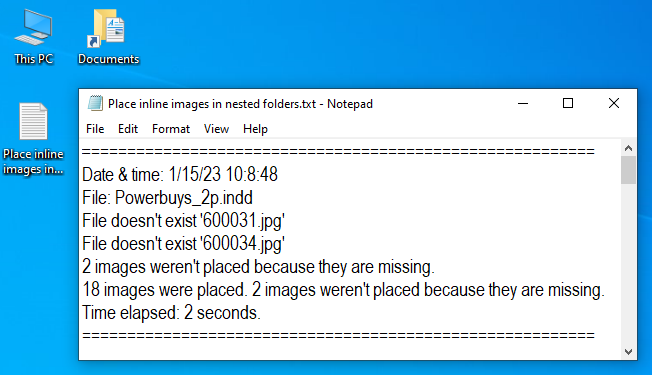Select the Documents shortcut folder icon
The width and height of the screenshot is (652, 375).
(x=109, y=37)
